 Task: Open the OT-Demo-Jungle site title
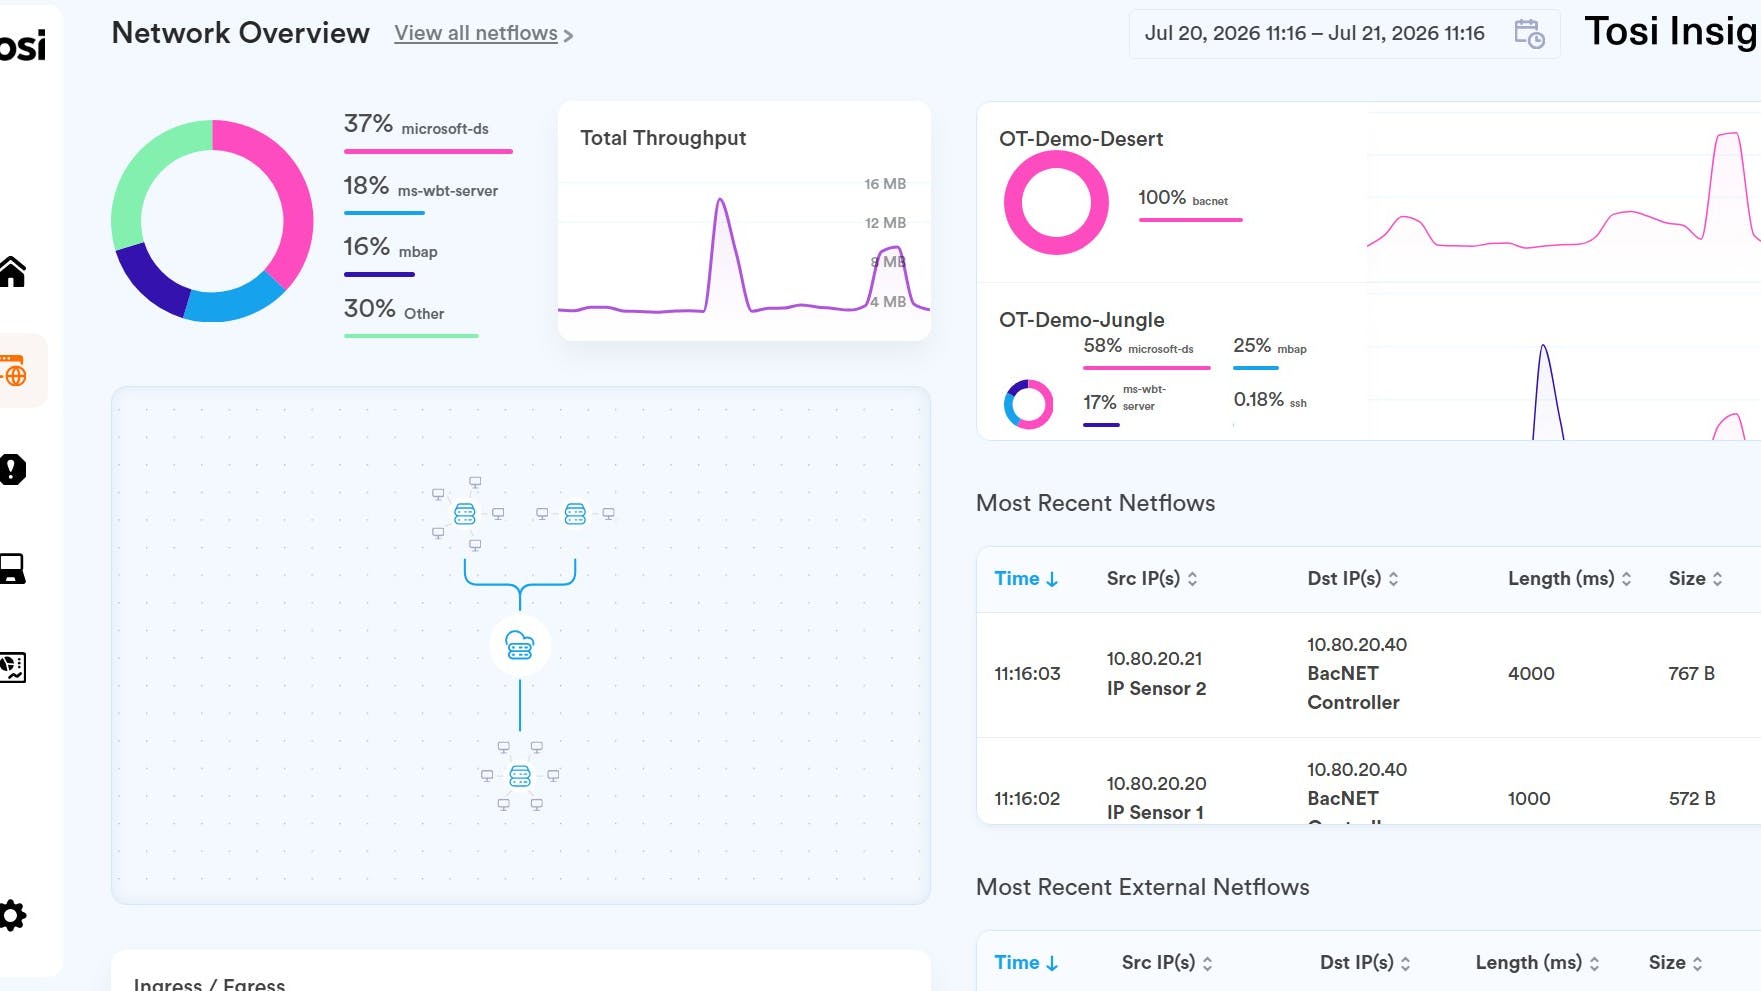click(1082, 320)
